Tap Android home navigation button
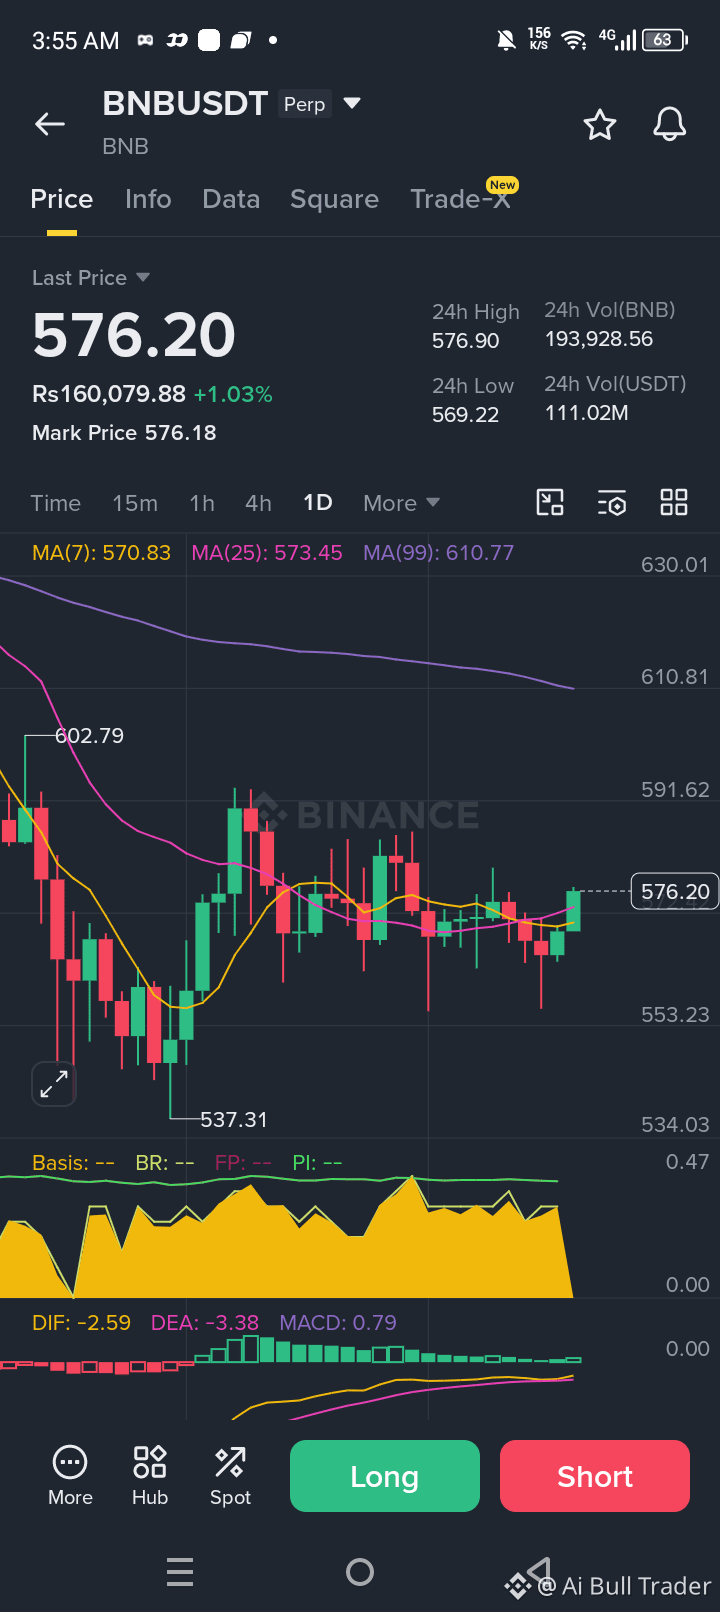The width and height of the screenshot is (720, 1612). point(360,1572)
